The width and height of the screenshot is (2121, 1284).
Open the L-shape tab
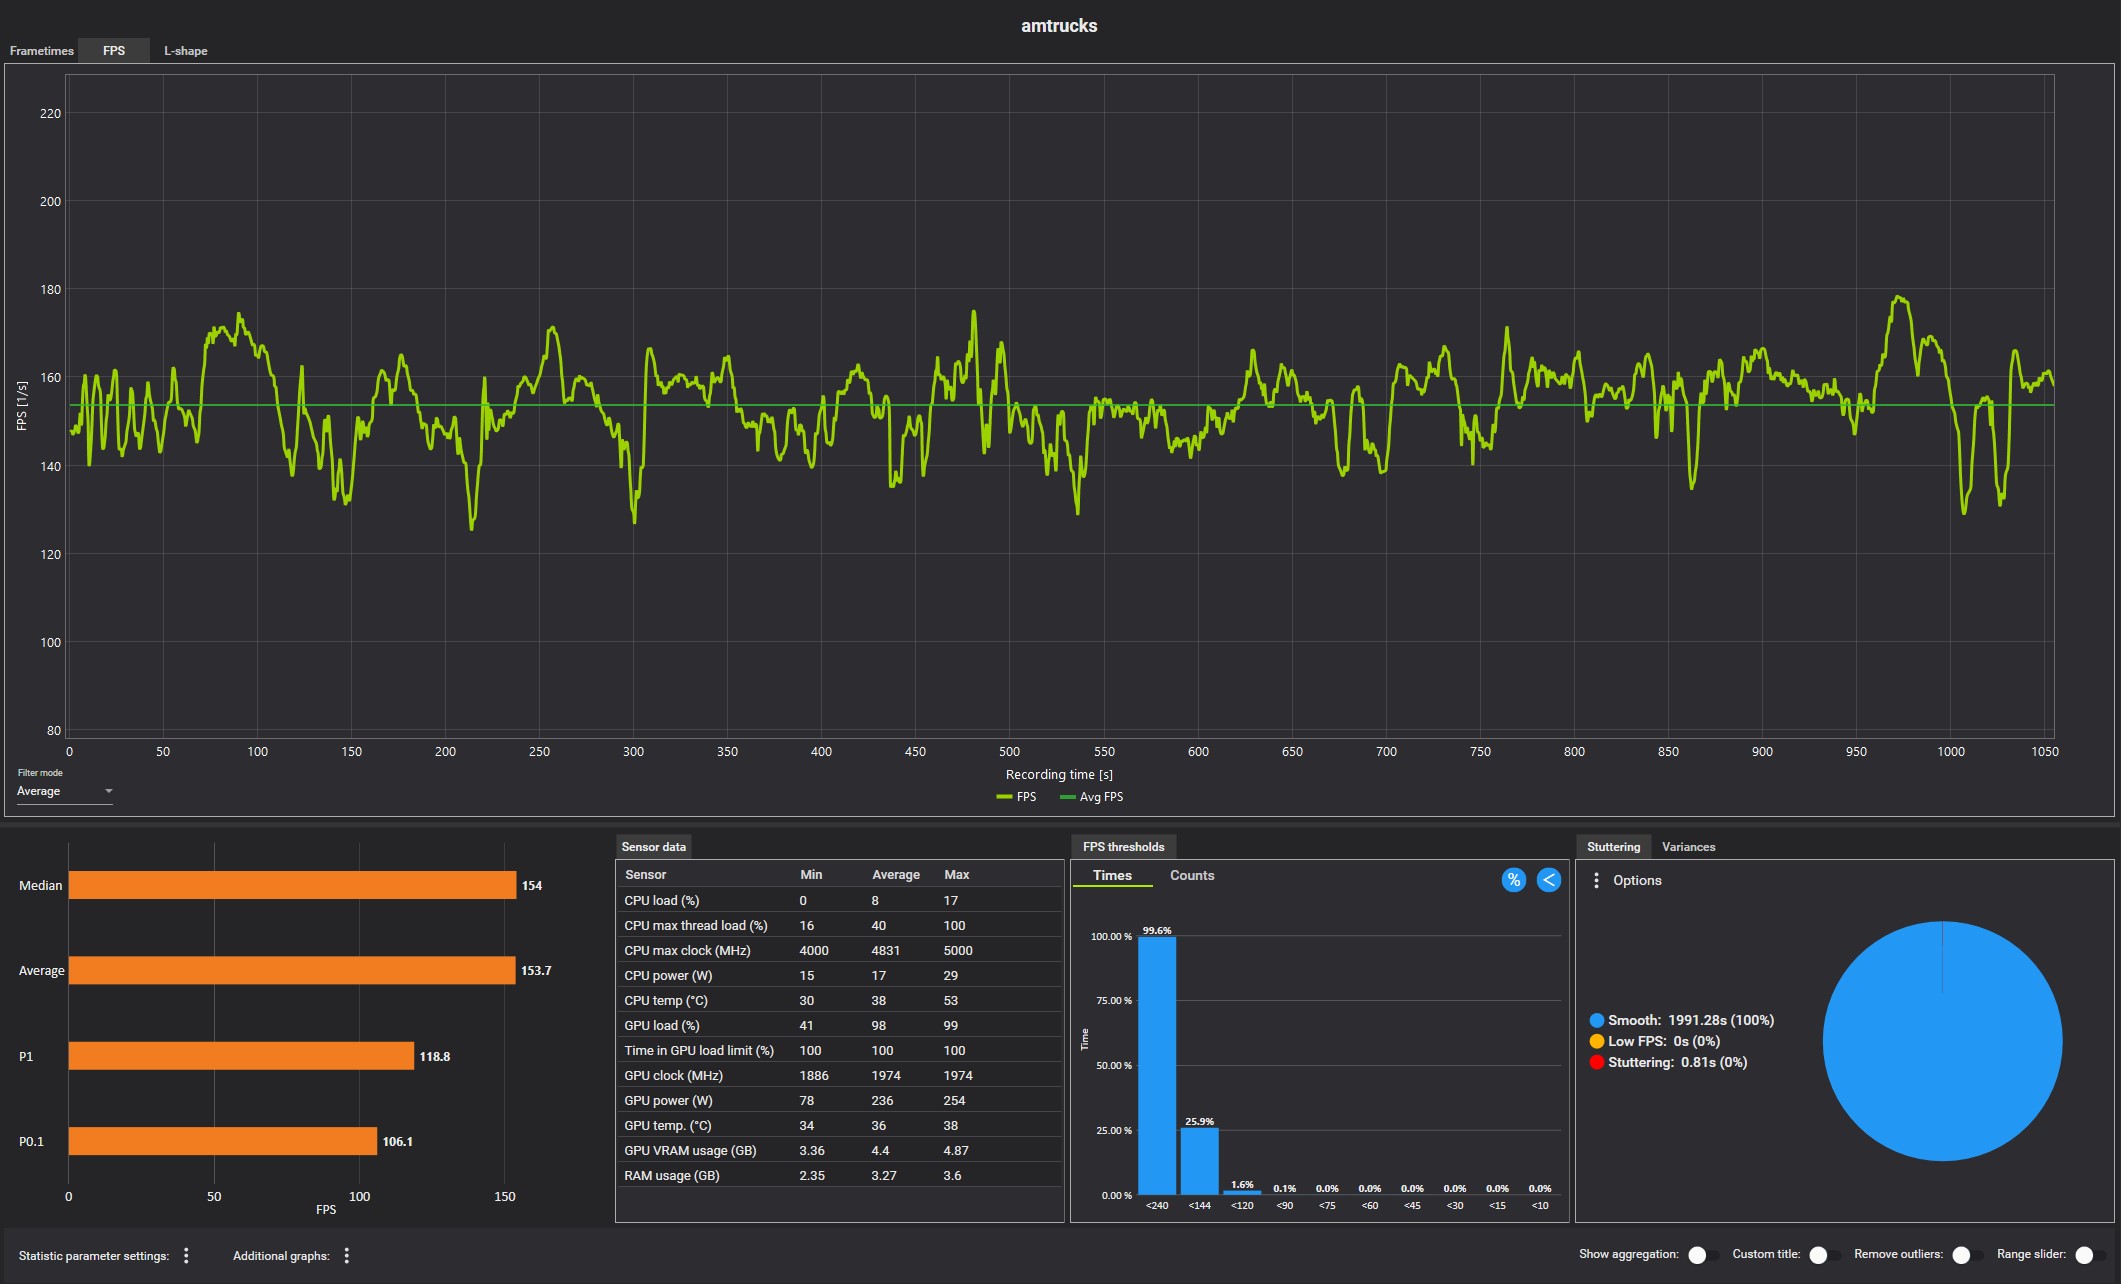pyautogui.click(x=186, y=51)
